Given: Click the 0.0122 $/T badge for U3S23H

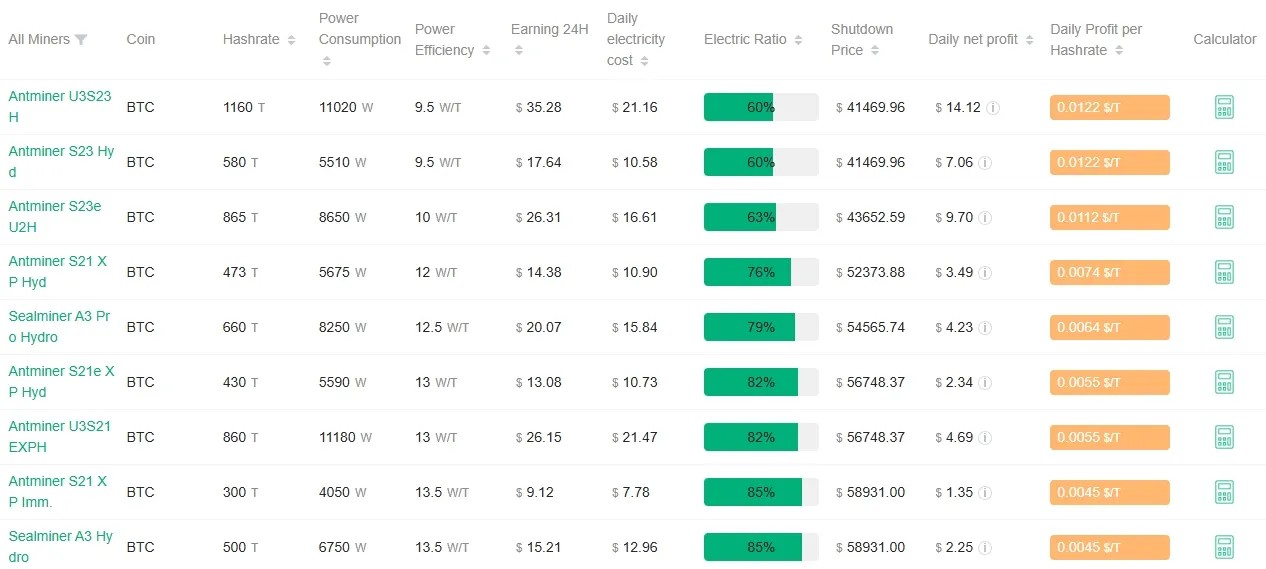Looking at the screenshot, I should 1109,107.
